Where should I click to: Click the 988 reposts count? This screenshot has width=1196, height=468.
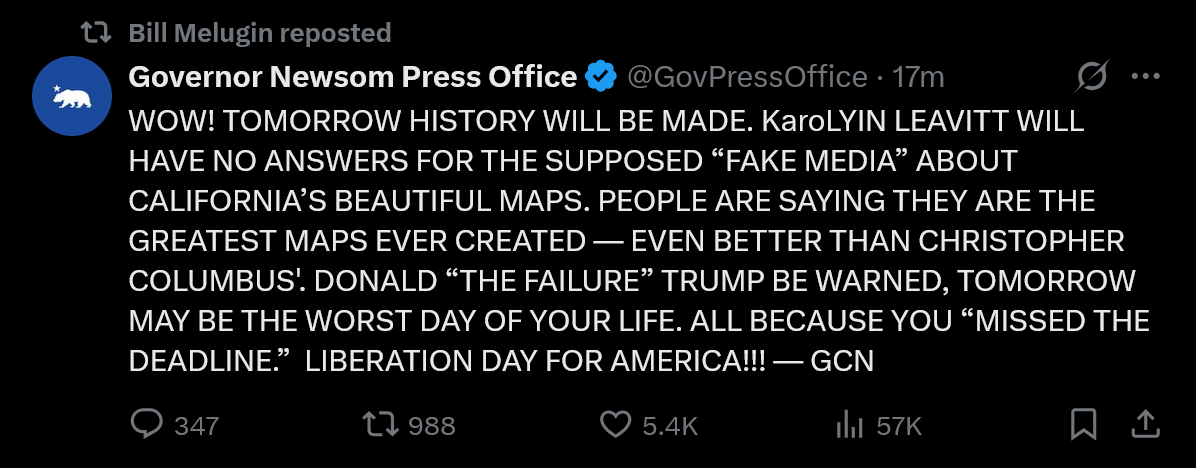point(432,425)
